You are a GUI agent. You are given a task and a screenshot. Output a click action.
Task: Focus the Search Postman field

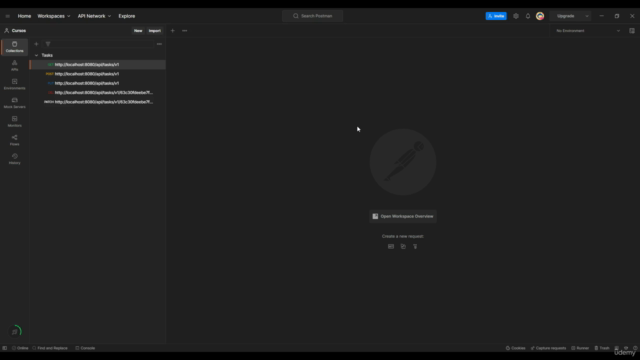tap(313, 16)
